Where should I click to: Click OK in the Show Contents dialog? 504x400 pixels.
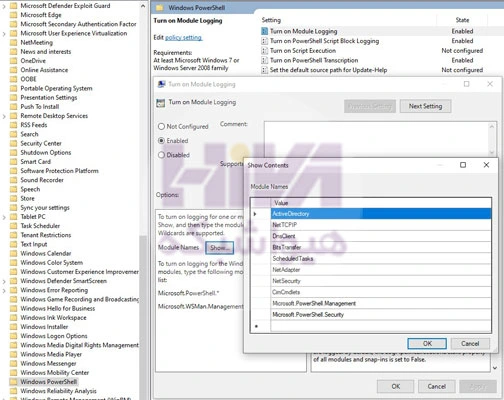click(427, 343)
